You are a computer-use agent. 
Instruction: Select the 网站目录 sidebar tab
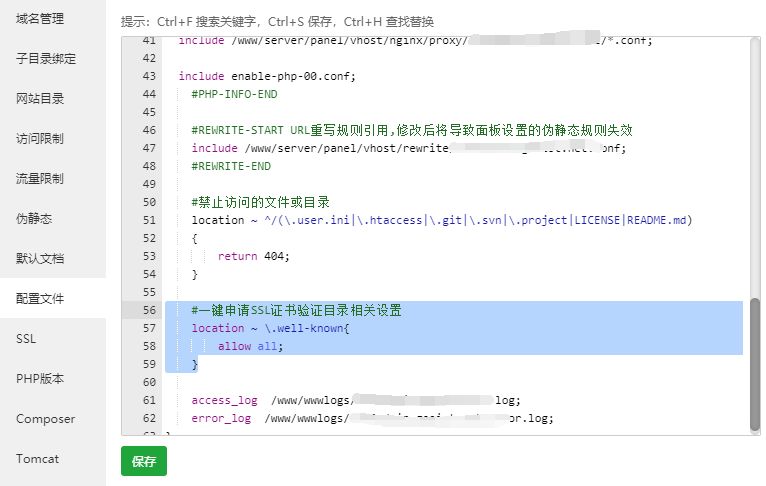click(40, 99)
